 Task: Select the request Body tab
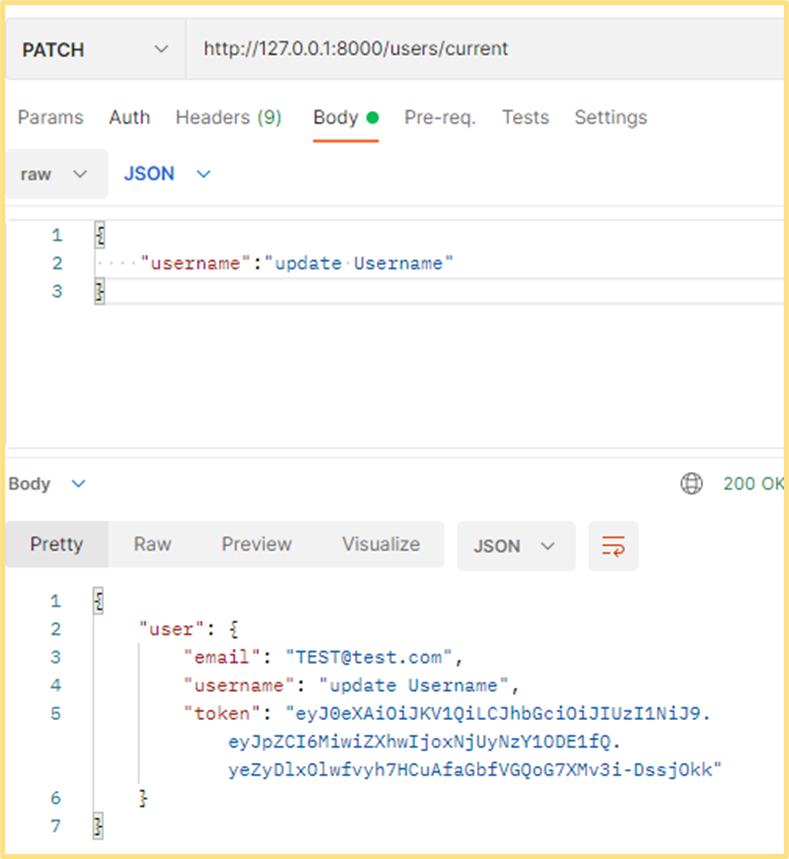tap(346, 118)
